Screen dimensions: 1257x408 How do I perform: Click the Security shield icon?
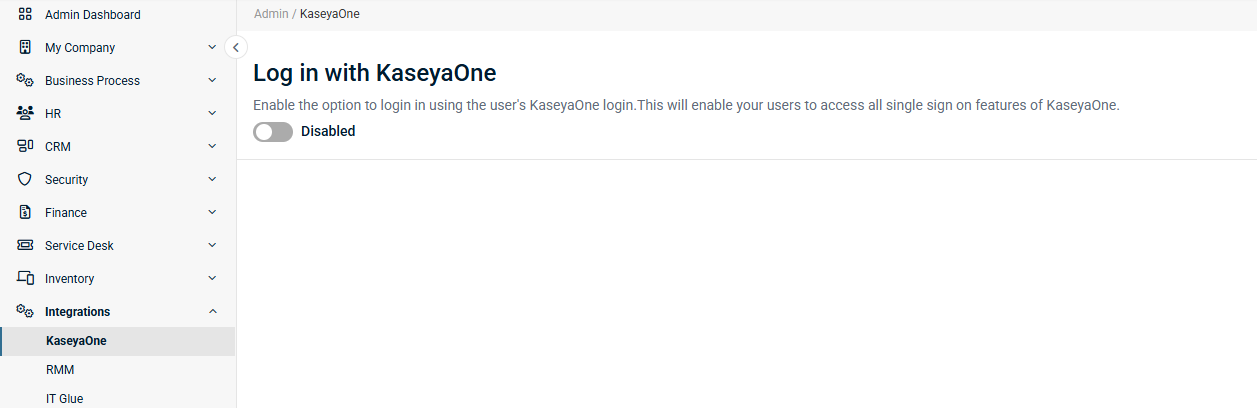click(x=25, y=180)
